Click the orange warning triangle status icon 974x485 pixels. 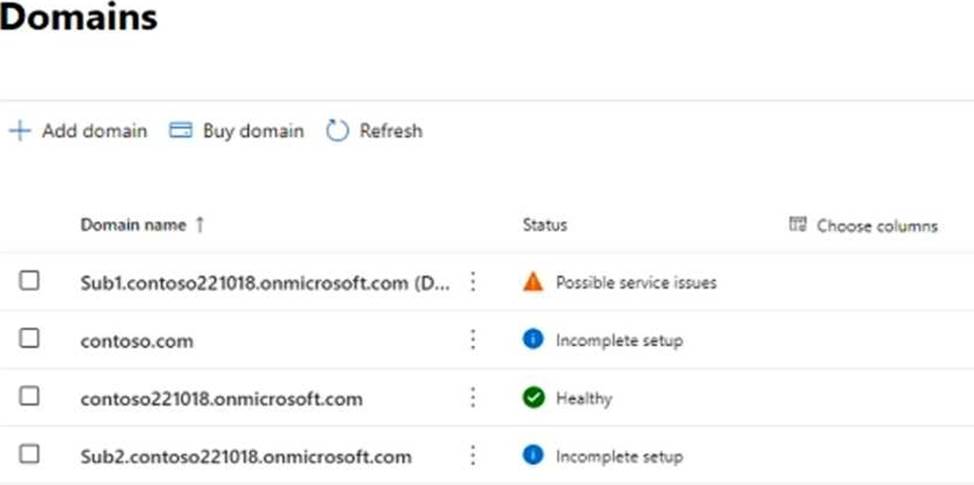pyautogui.click(x=533, y=283)
